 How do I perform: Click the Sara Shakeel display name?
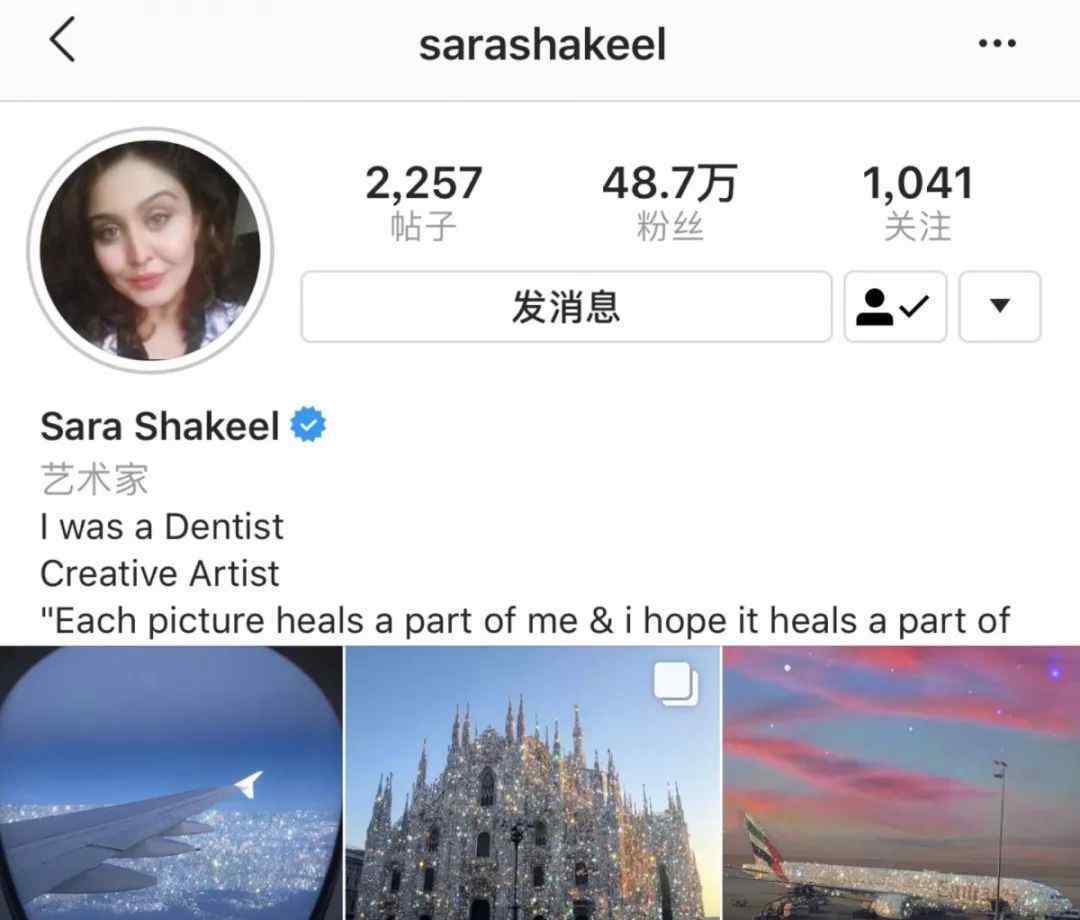pos(160,426)
